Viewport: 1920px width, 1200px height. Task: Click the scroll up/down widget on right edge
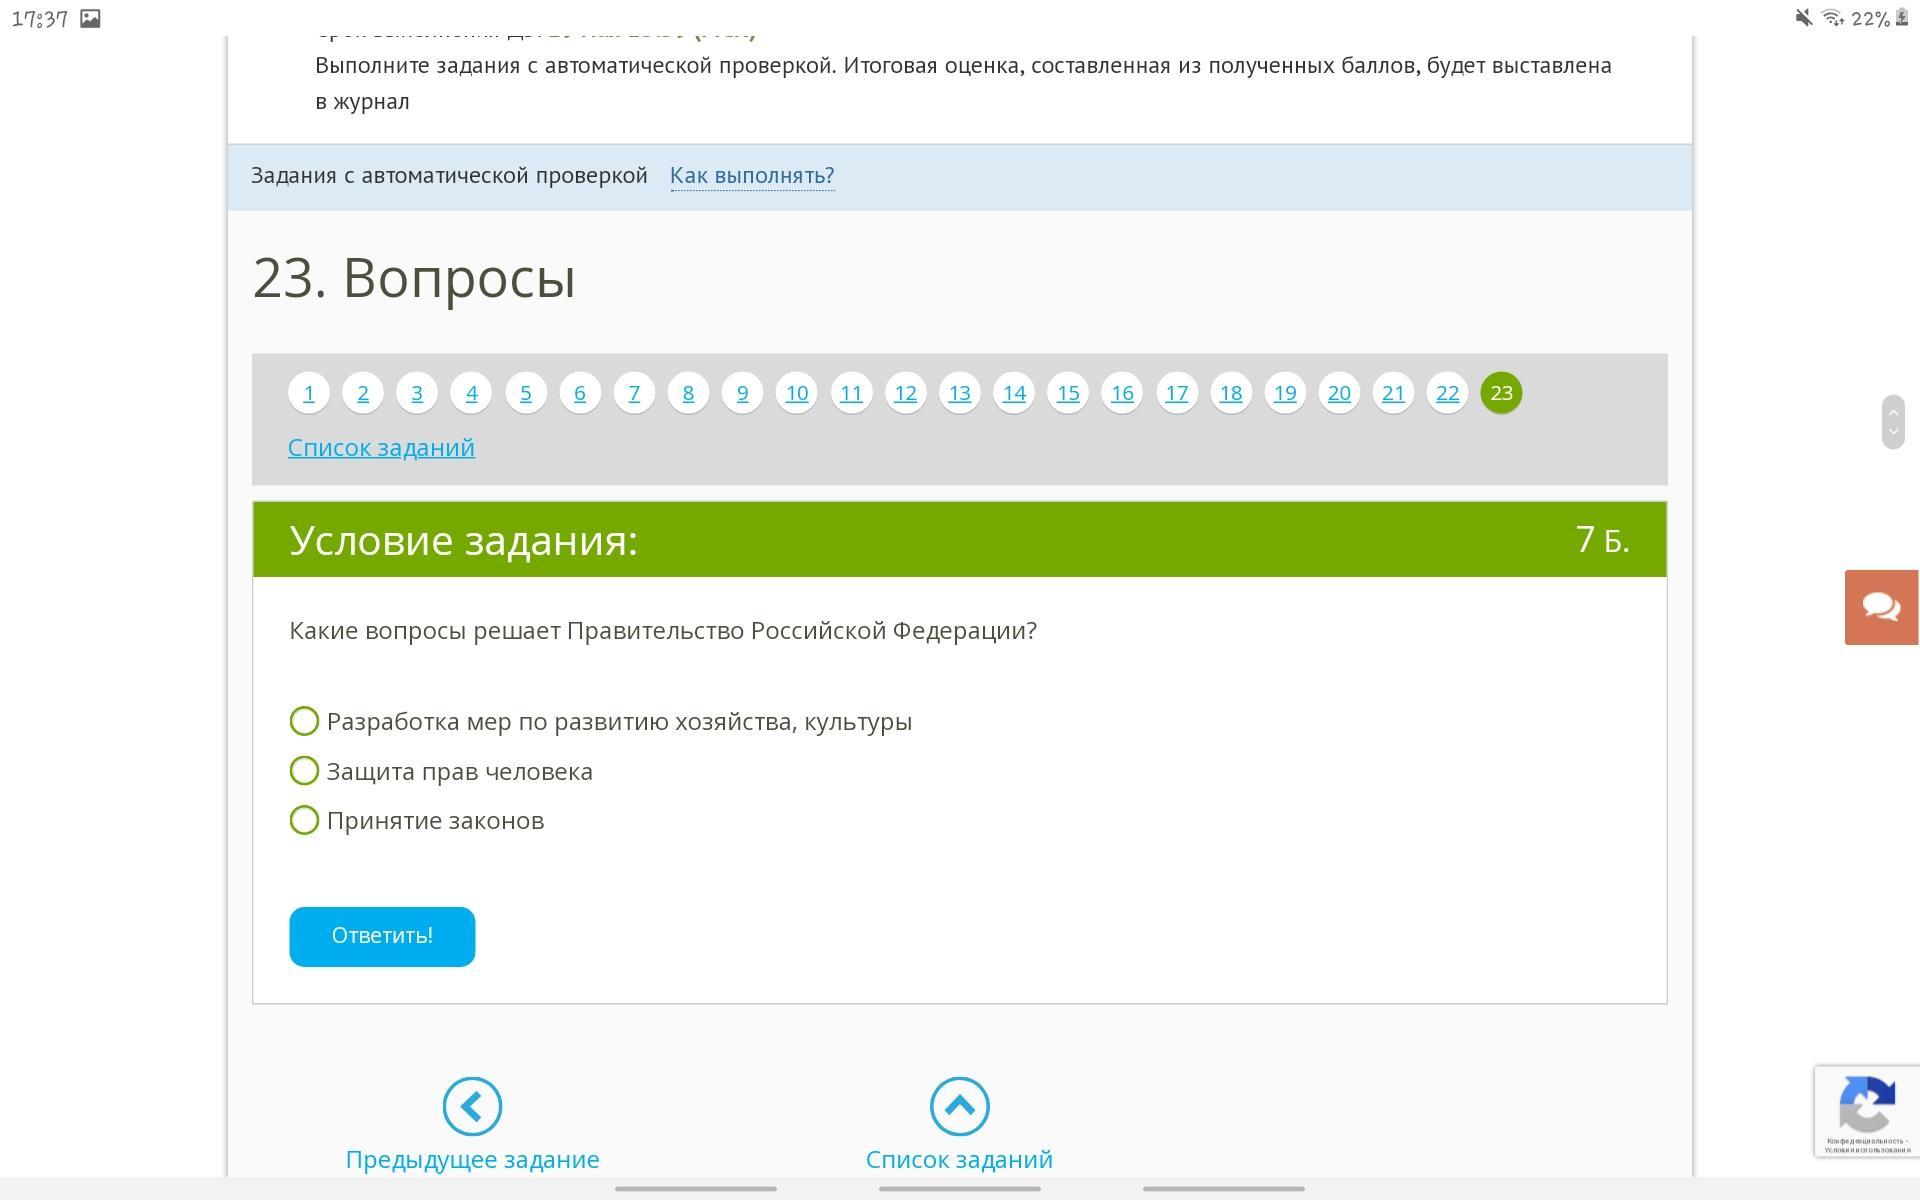coord(1892,422)
